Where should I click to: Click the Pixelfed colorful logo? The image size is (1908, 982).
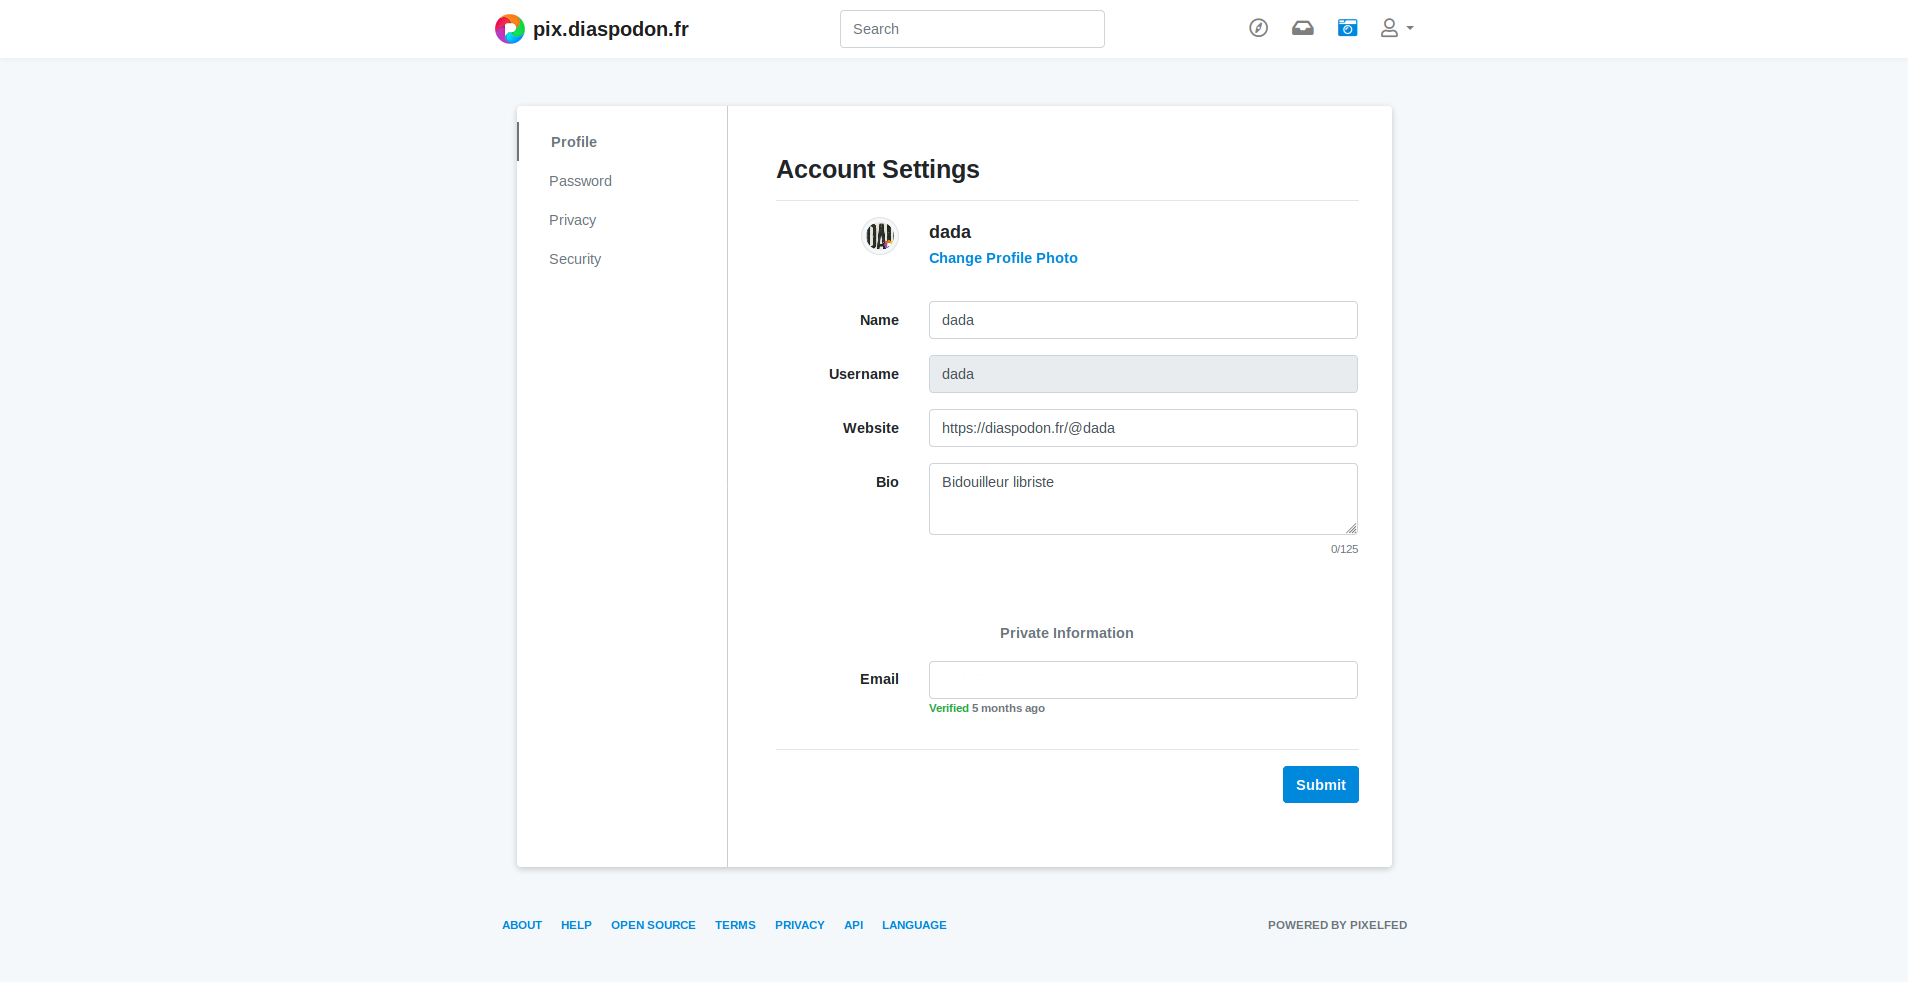(x=510, y=29)
